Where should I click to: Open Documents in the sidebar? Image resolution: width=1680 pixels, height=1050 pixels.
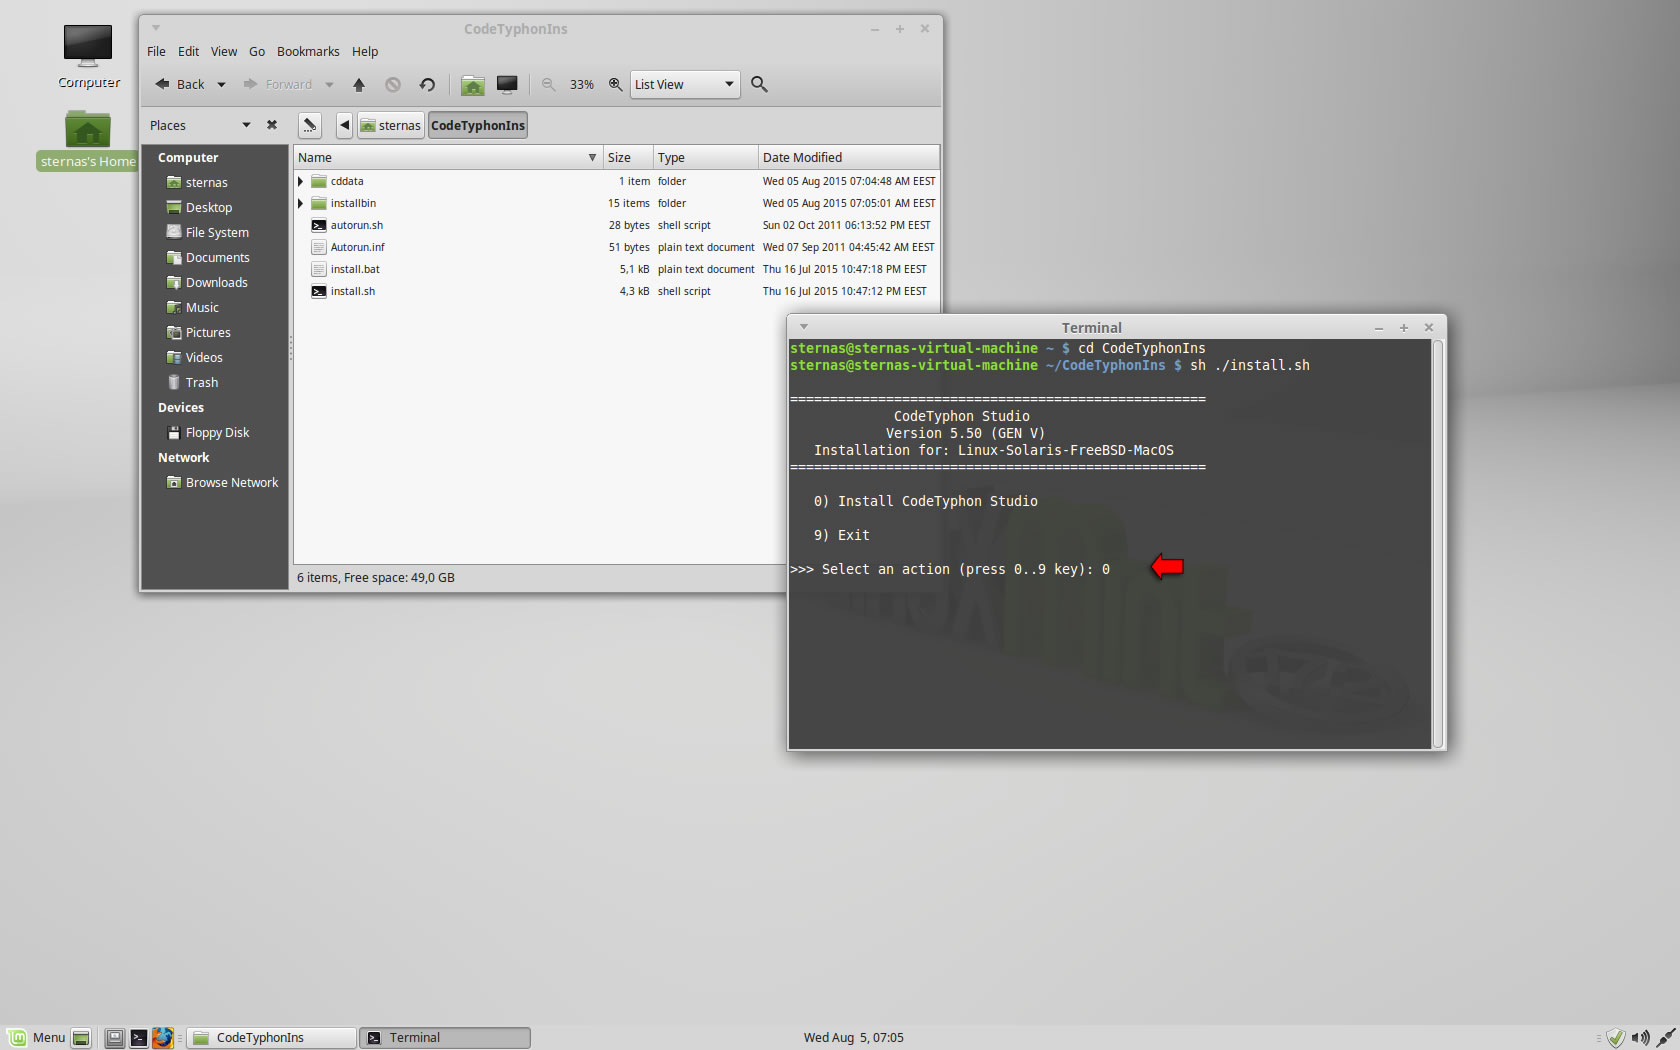click(218, 257)
